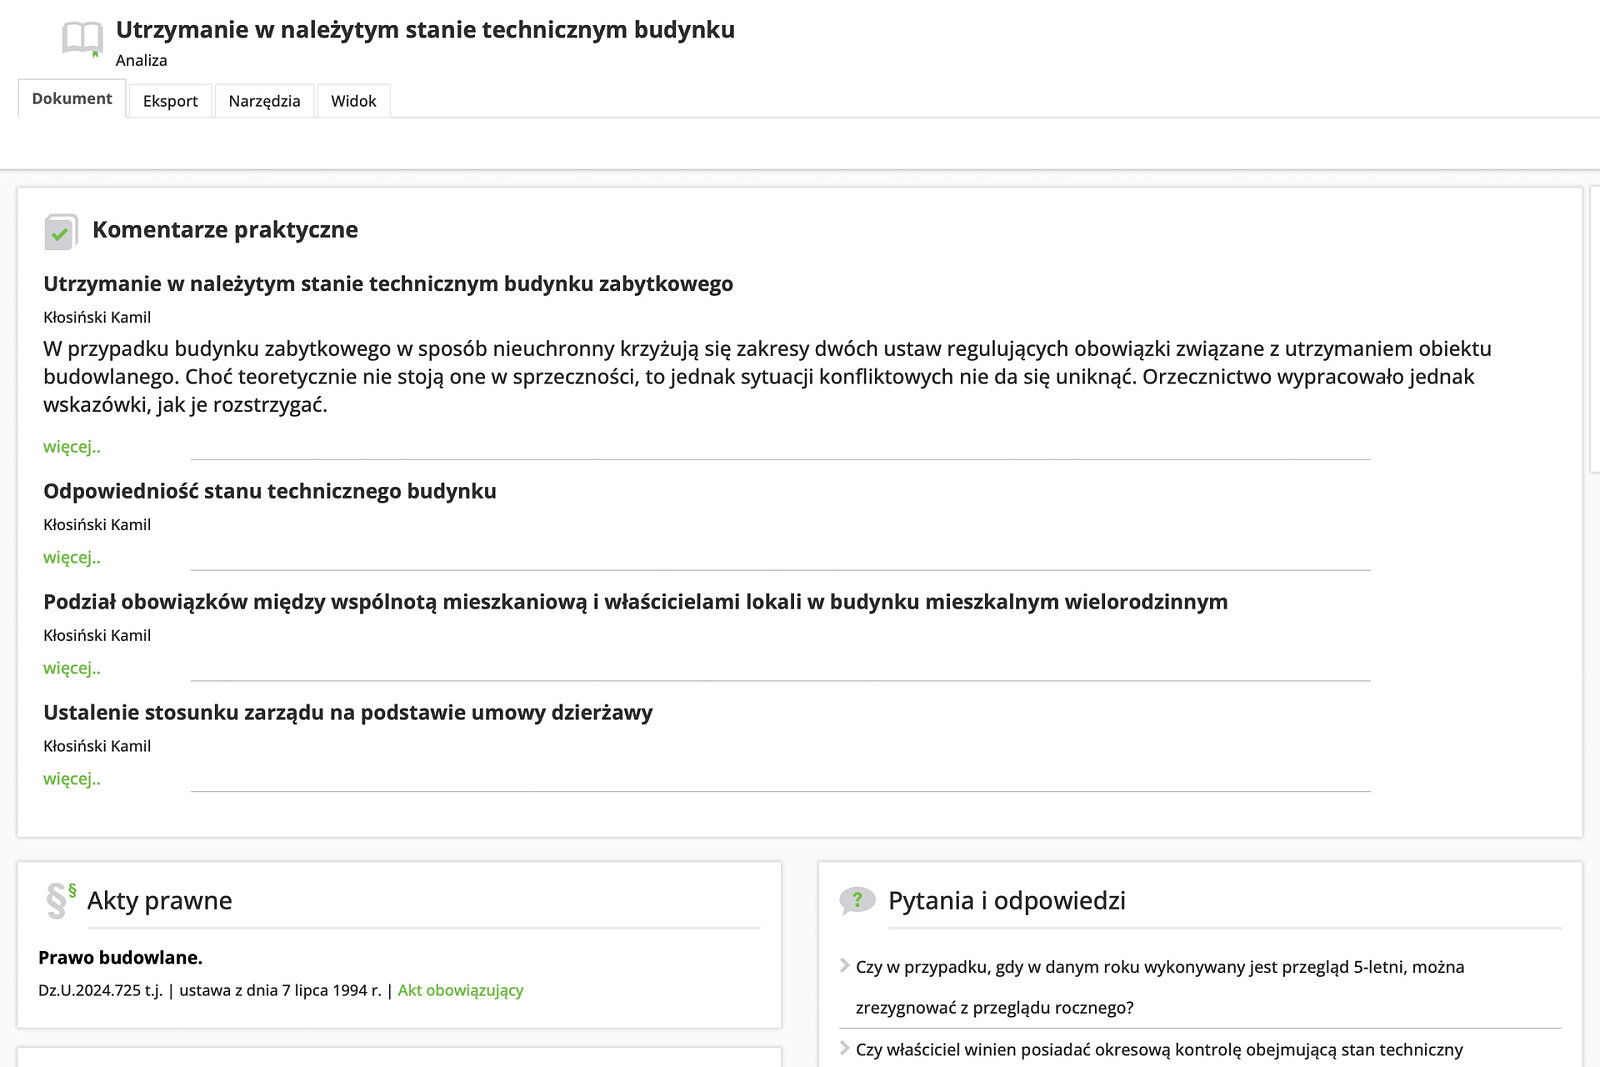
Task: Click the Pytania i odpowiedzi bubble icon
Action: pos(857,900)
